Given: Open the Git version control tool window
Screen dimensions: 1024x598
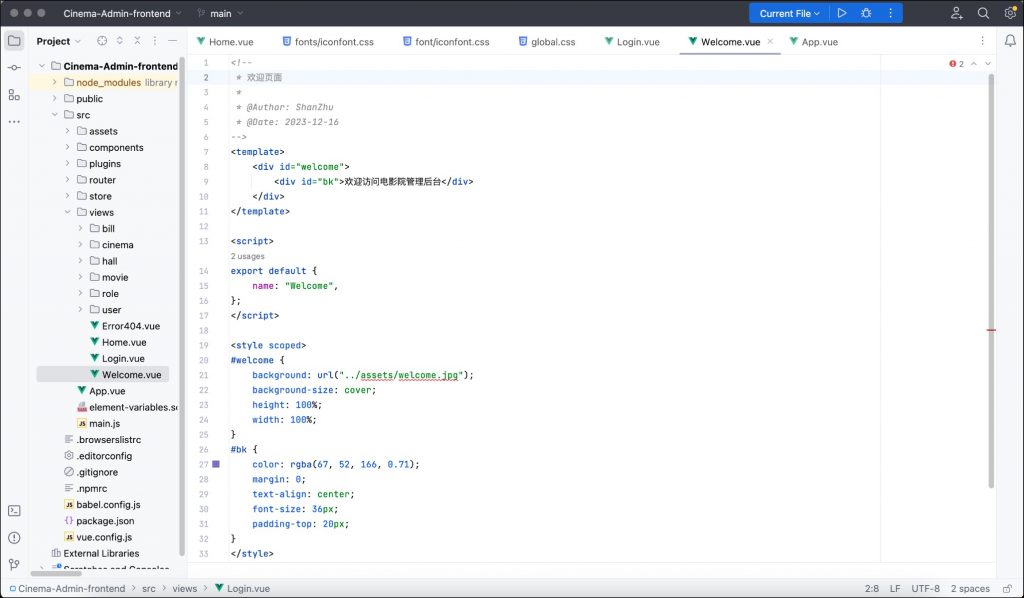Looking at the screenshot, I should coord(14,564).
